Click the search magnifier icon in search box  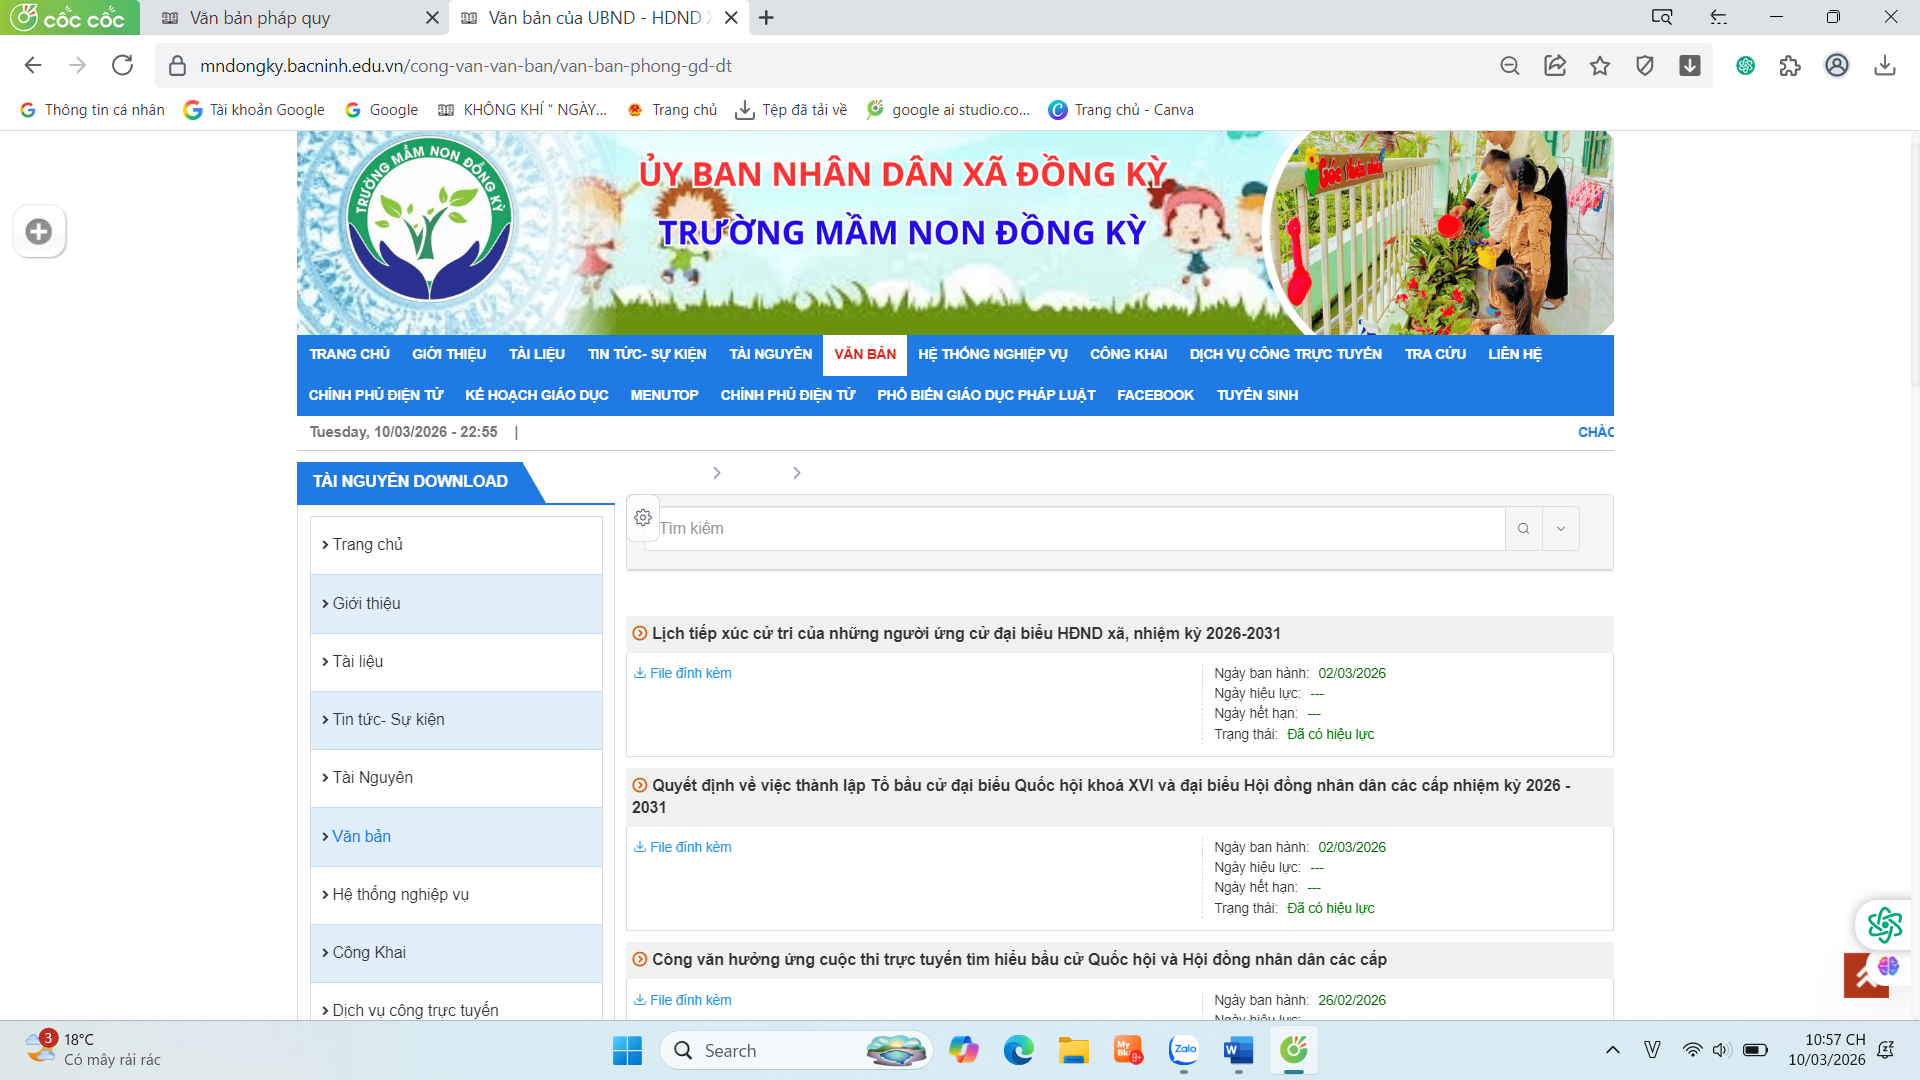(1523, 528)
